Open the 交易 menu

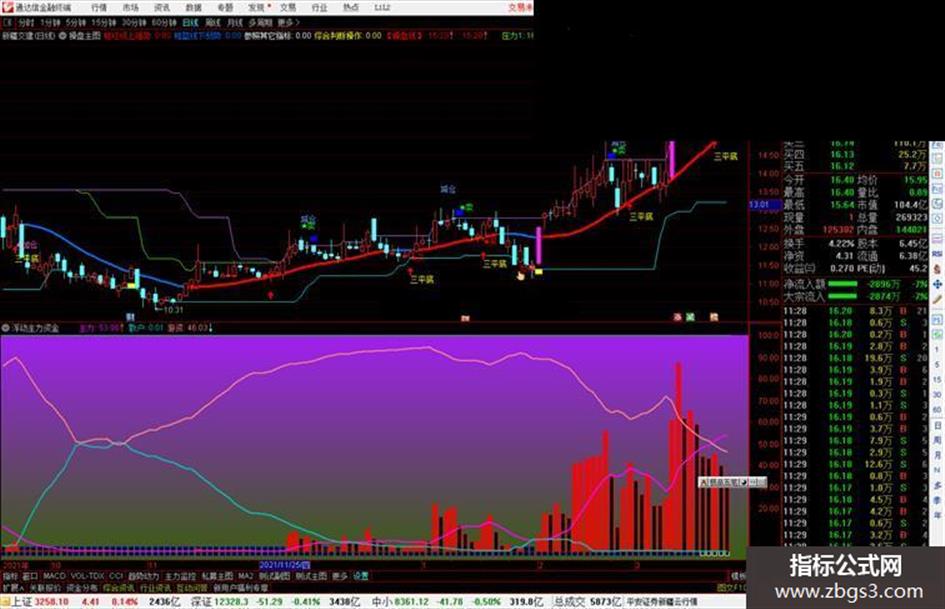pyautogui.click(x=288, y=7)
